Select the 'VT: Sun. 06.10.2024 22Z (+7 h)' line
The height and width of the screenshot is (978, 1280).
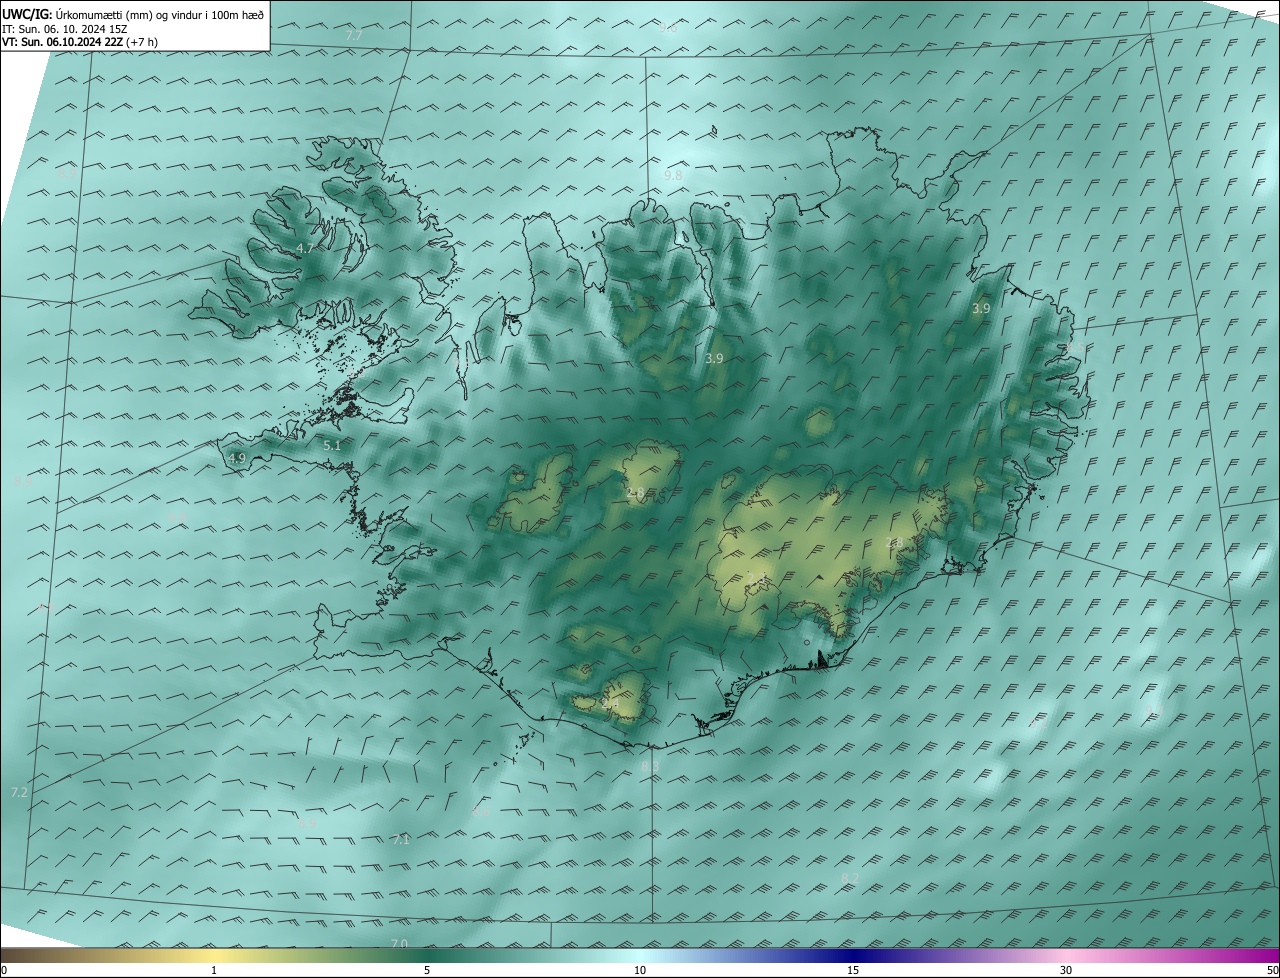pos(79,42)
